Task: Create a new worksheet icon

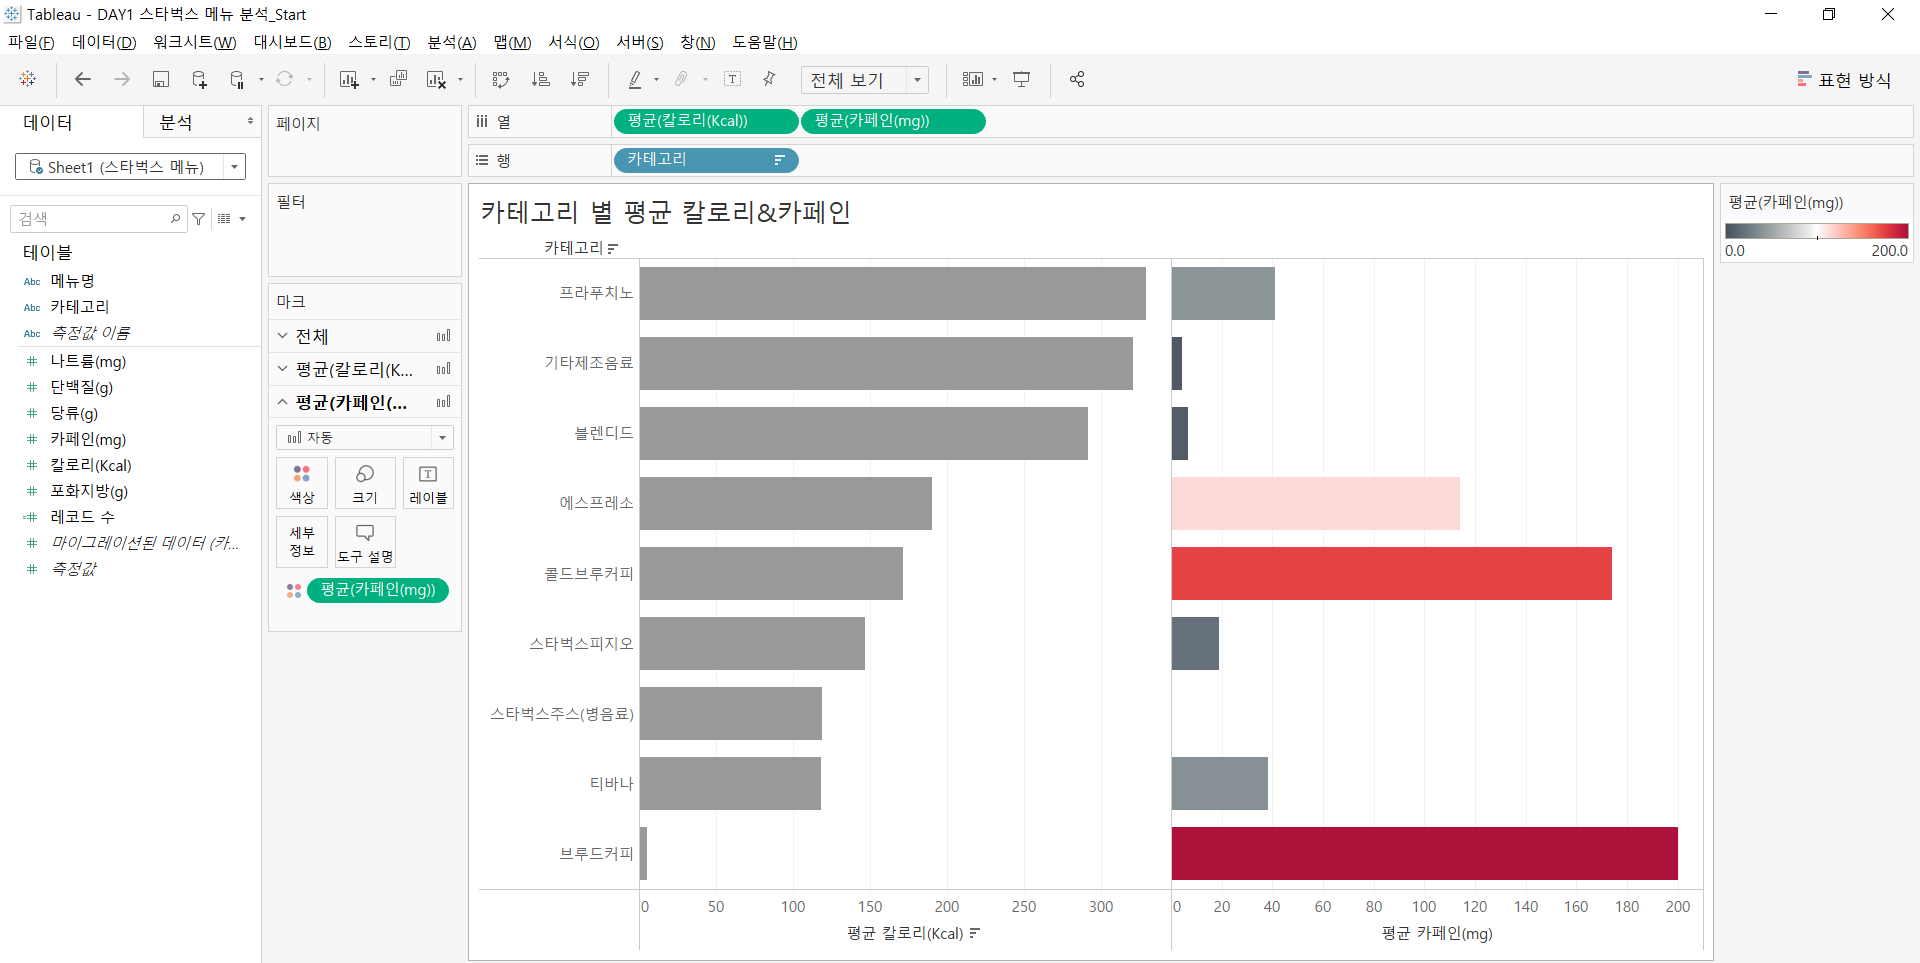Action: click(x=349, y=79)
